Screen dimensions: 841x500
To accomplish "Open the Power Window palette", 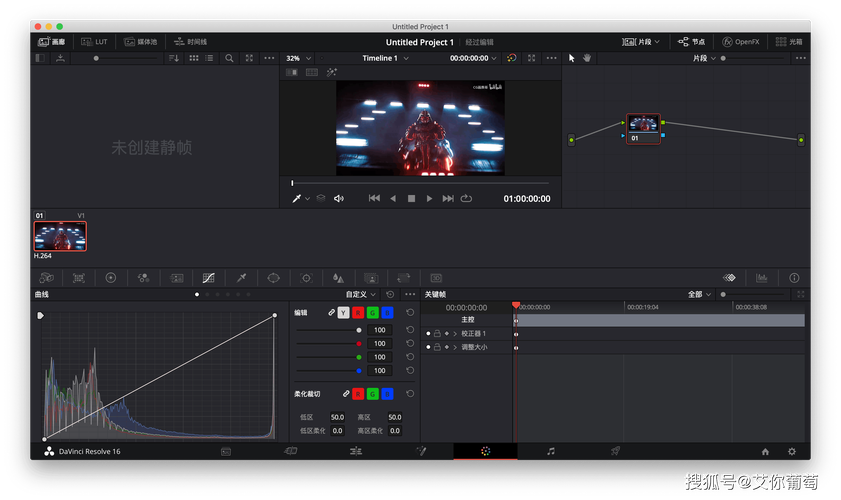I will tap(273, 278).
